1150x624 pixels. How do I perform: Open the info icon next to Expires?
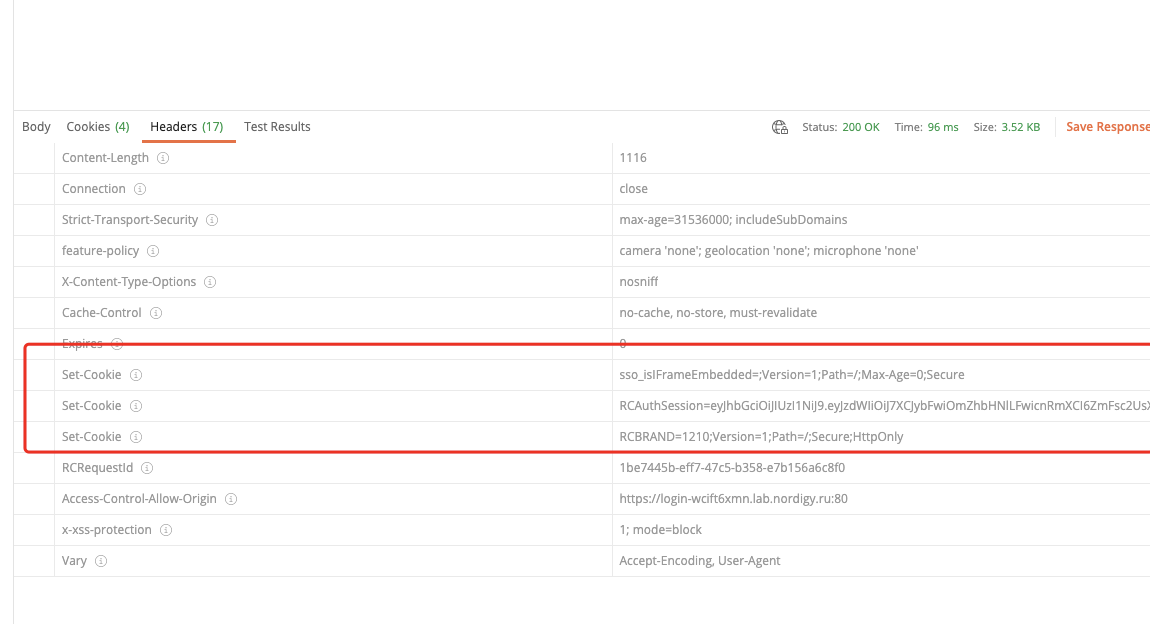[x=117, y=343]
